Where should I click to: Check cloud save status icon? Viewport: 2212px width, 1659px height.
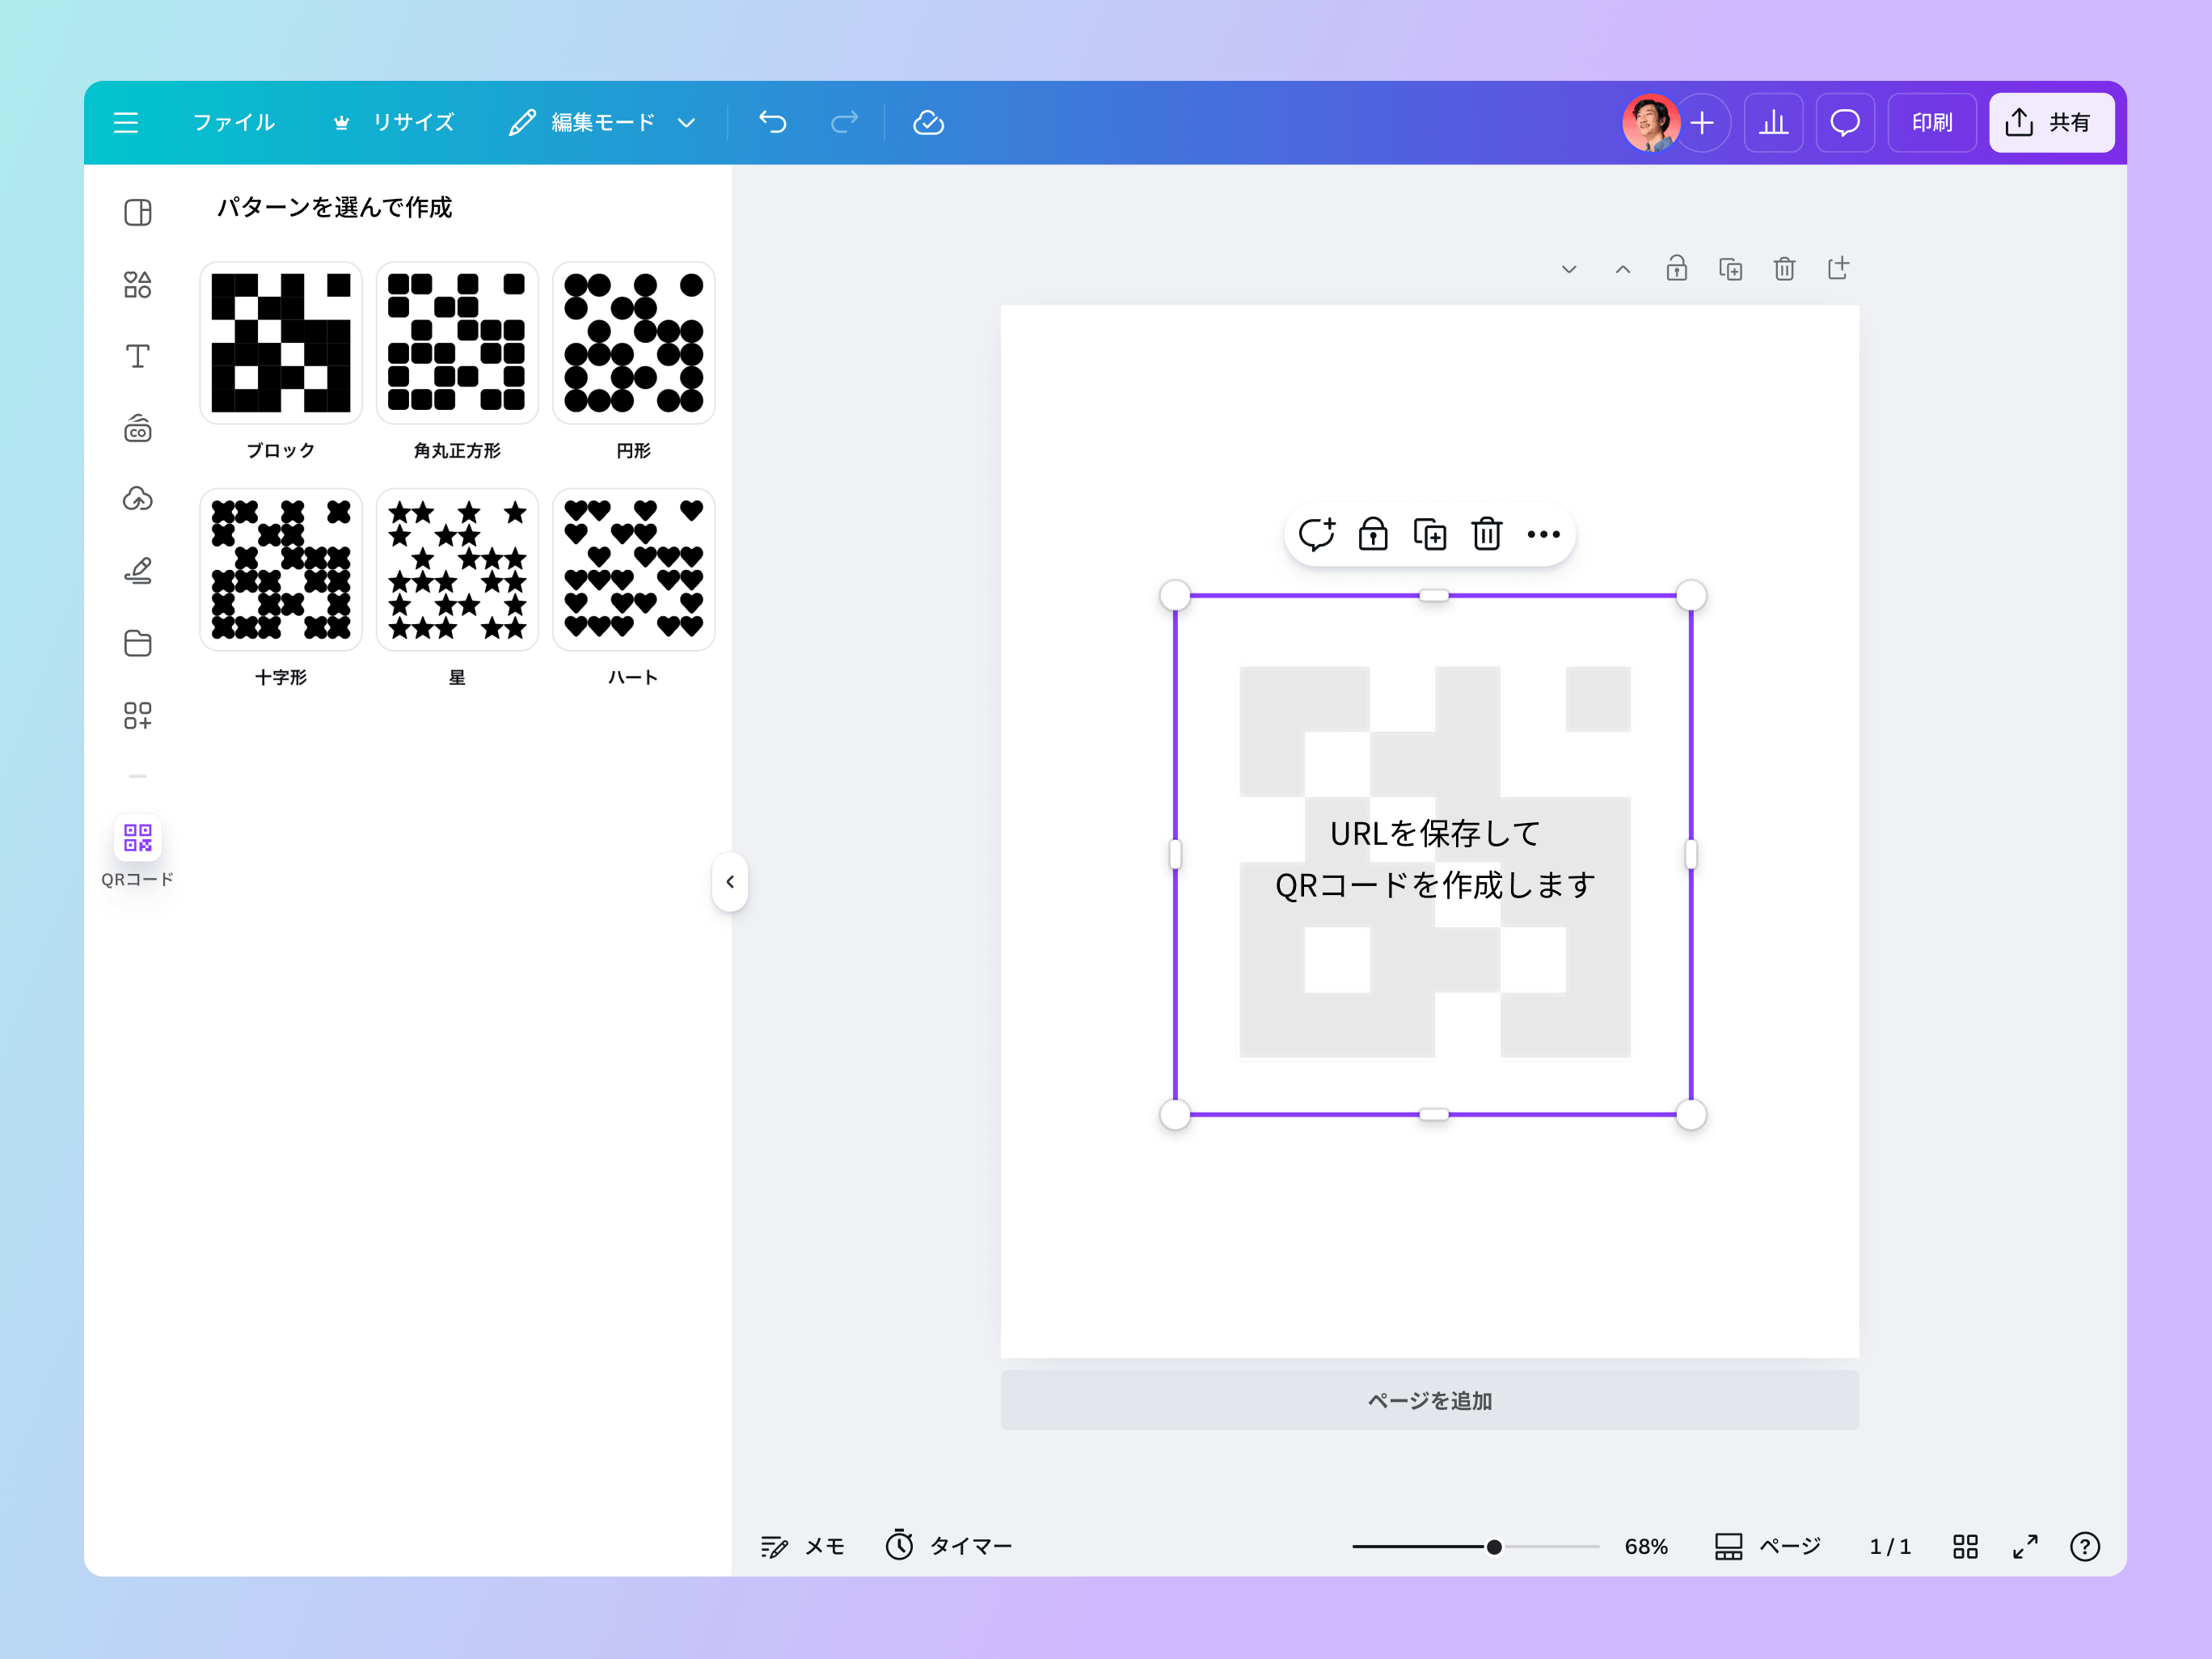coord(929,123)
